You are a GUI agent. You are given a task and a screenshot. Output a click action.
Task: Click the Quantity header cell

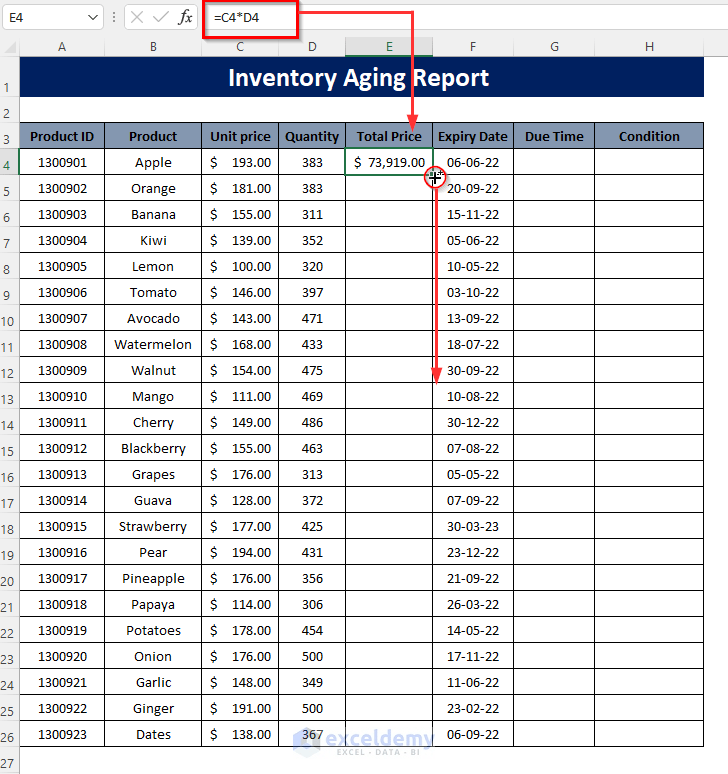coord(312,136)
